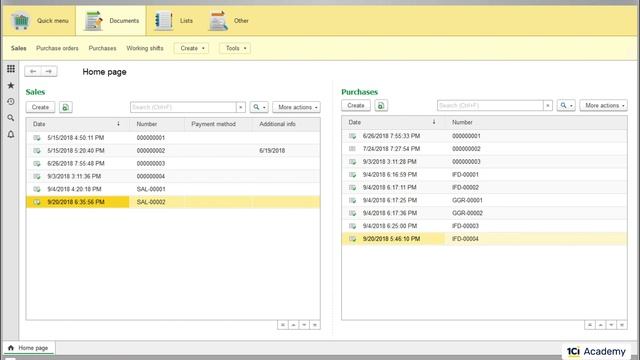Viewport: 640px width, 360px height.
Task: Click the Sales search input field
Action: point(183,107)
